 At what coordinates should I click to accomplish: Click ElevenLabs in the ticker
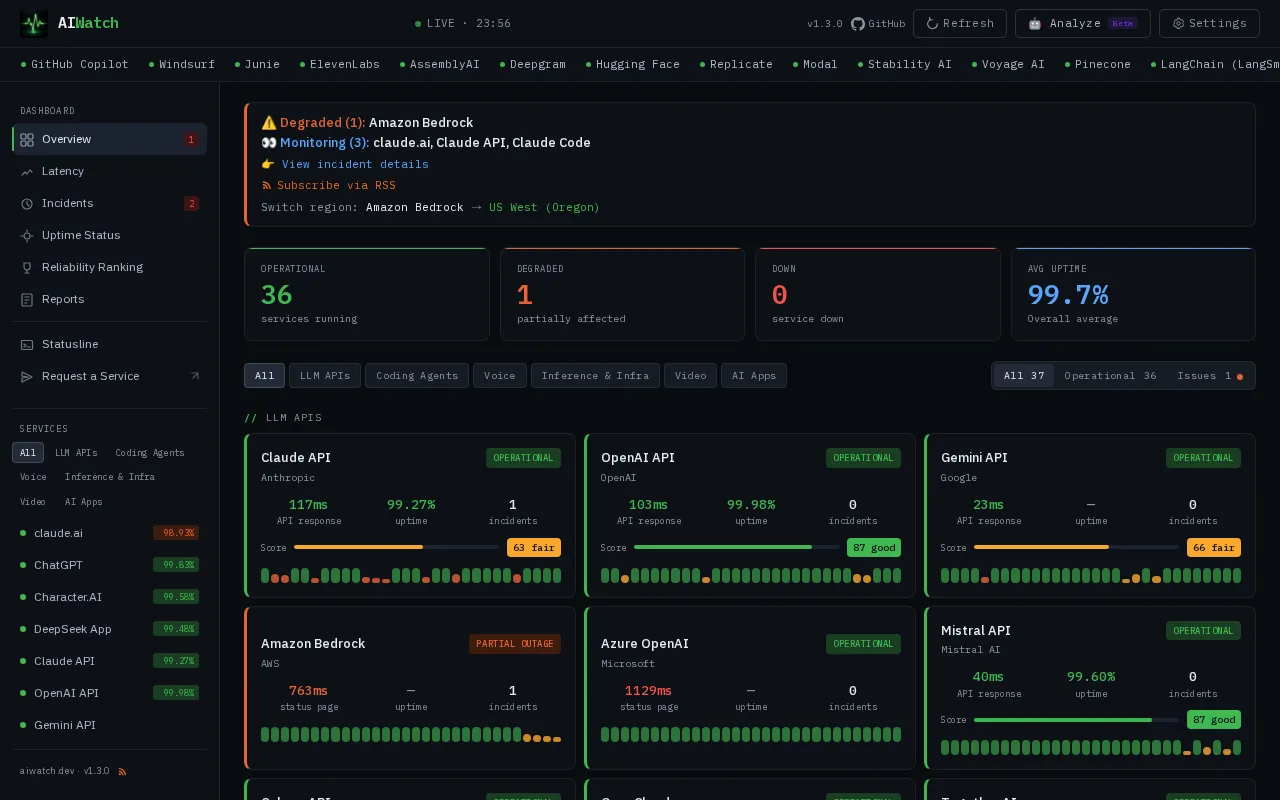click(x=340, y=64)
